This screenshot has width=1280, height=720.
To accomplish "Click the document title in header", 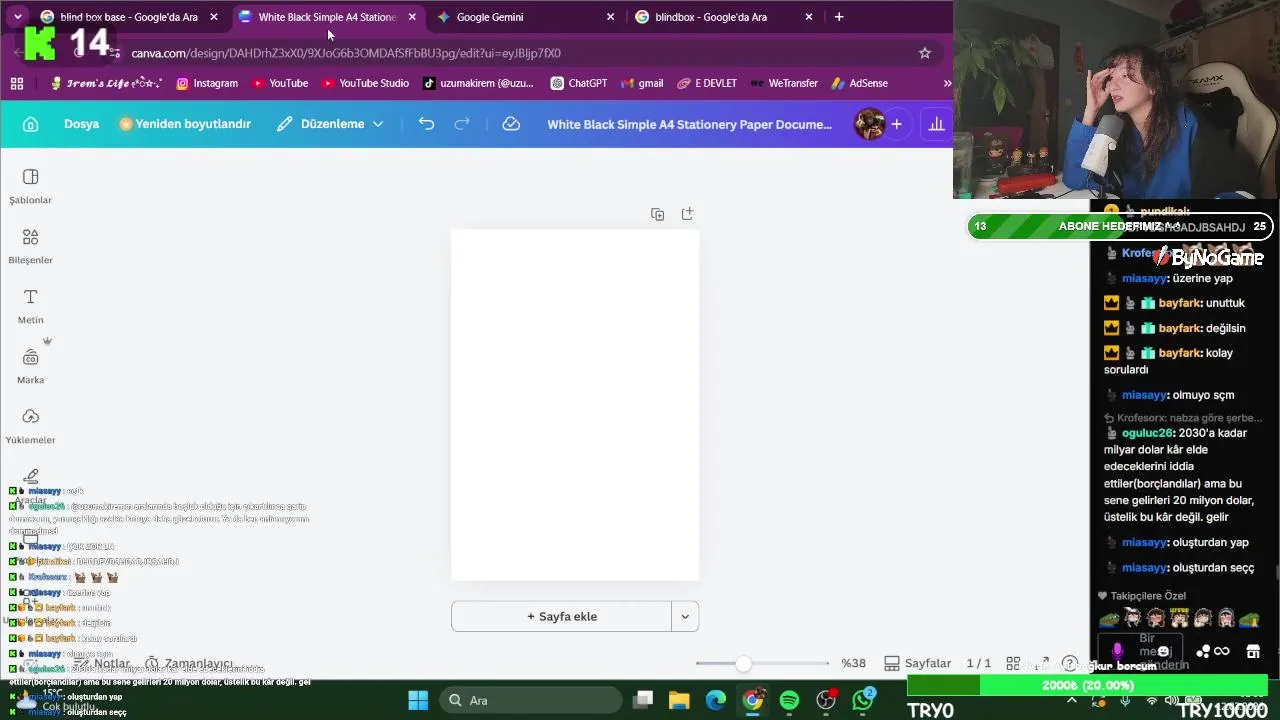I will [690, 124].
